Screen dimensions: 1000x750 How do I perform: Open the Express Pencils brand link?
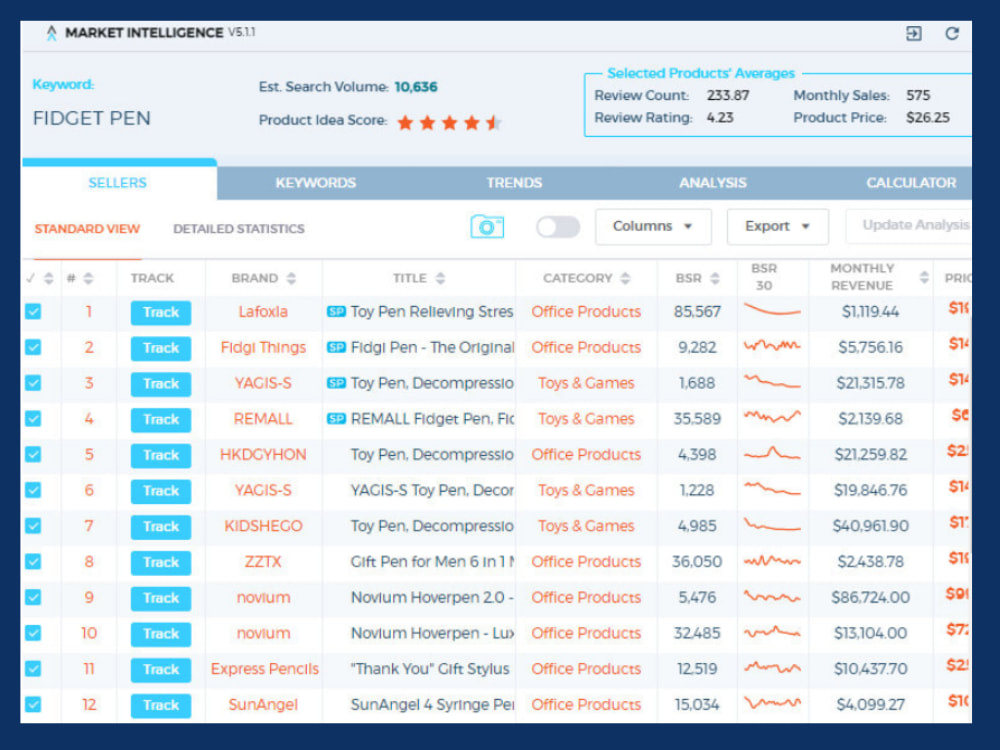point(265,668)
